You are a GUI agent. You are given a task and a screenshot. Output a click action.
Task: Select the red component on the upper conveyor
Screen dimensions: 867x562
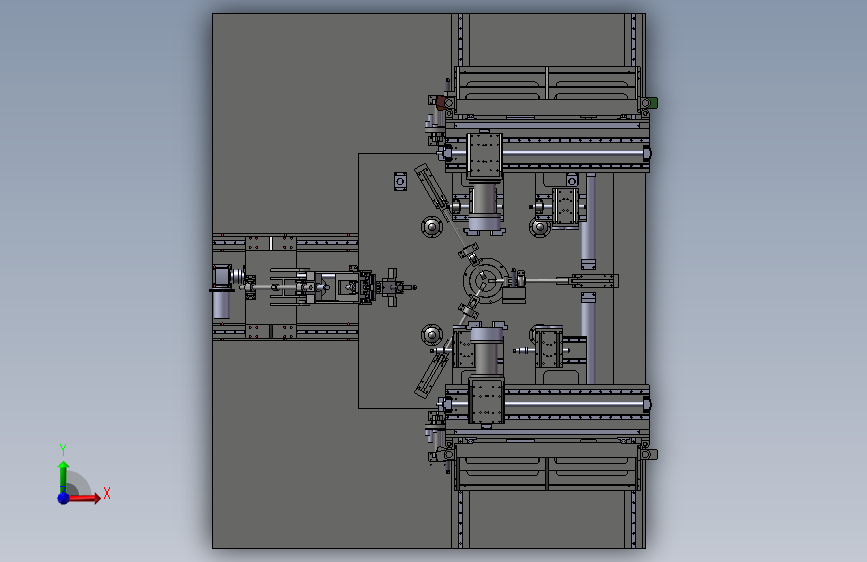tap(441, 102)
